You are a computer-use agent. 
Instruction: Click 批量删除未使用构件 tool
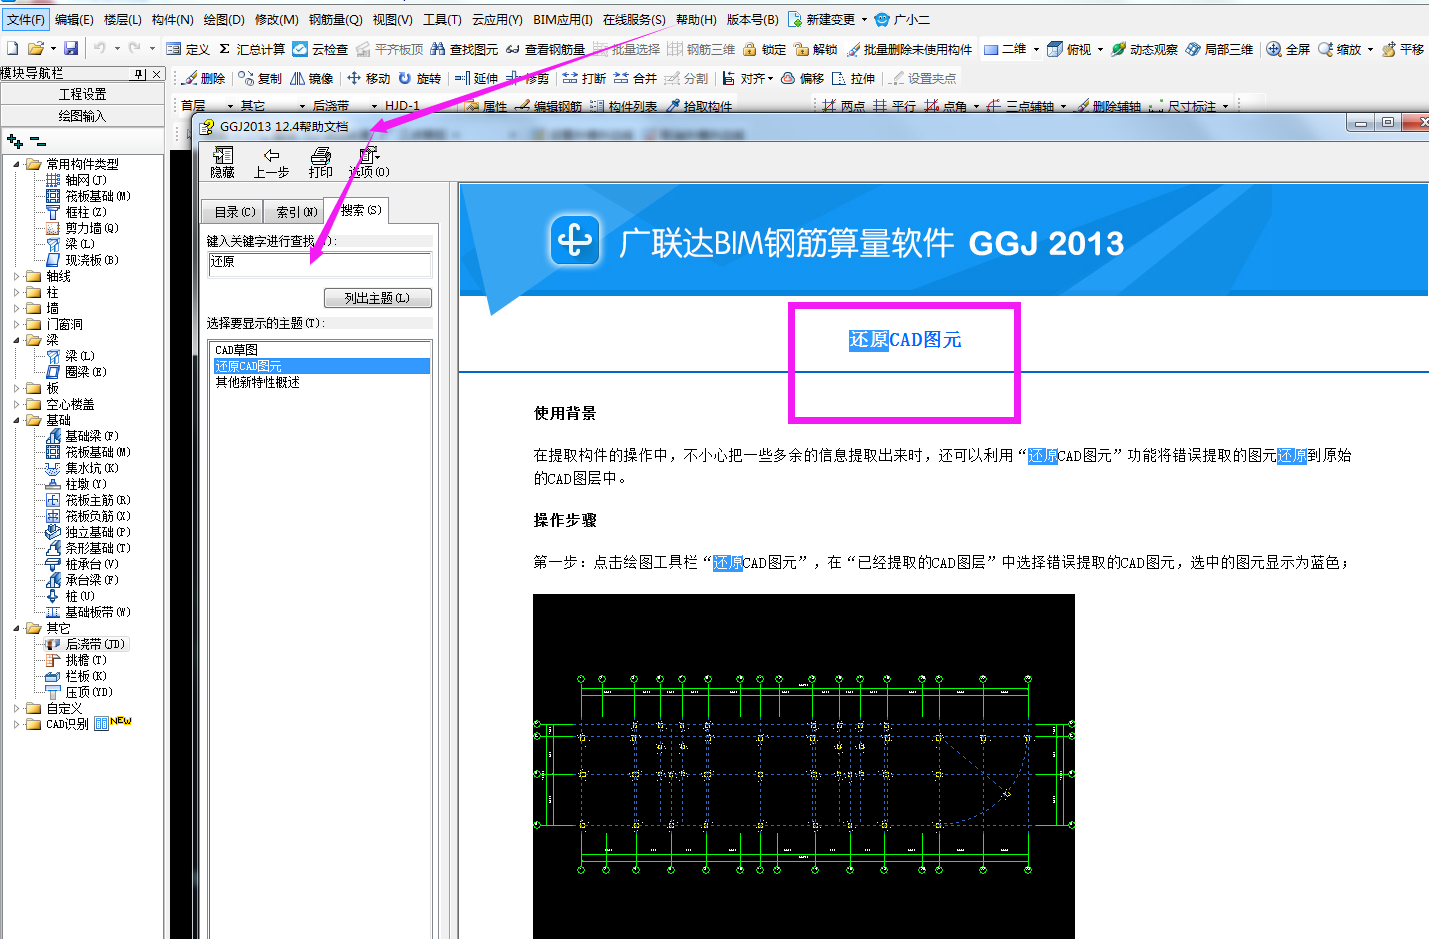point(909,49)
